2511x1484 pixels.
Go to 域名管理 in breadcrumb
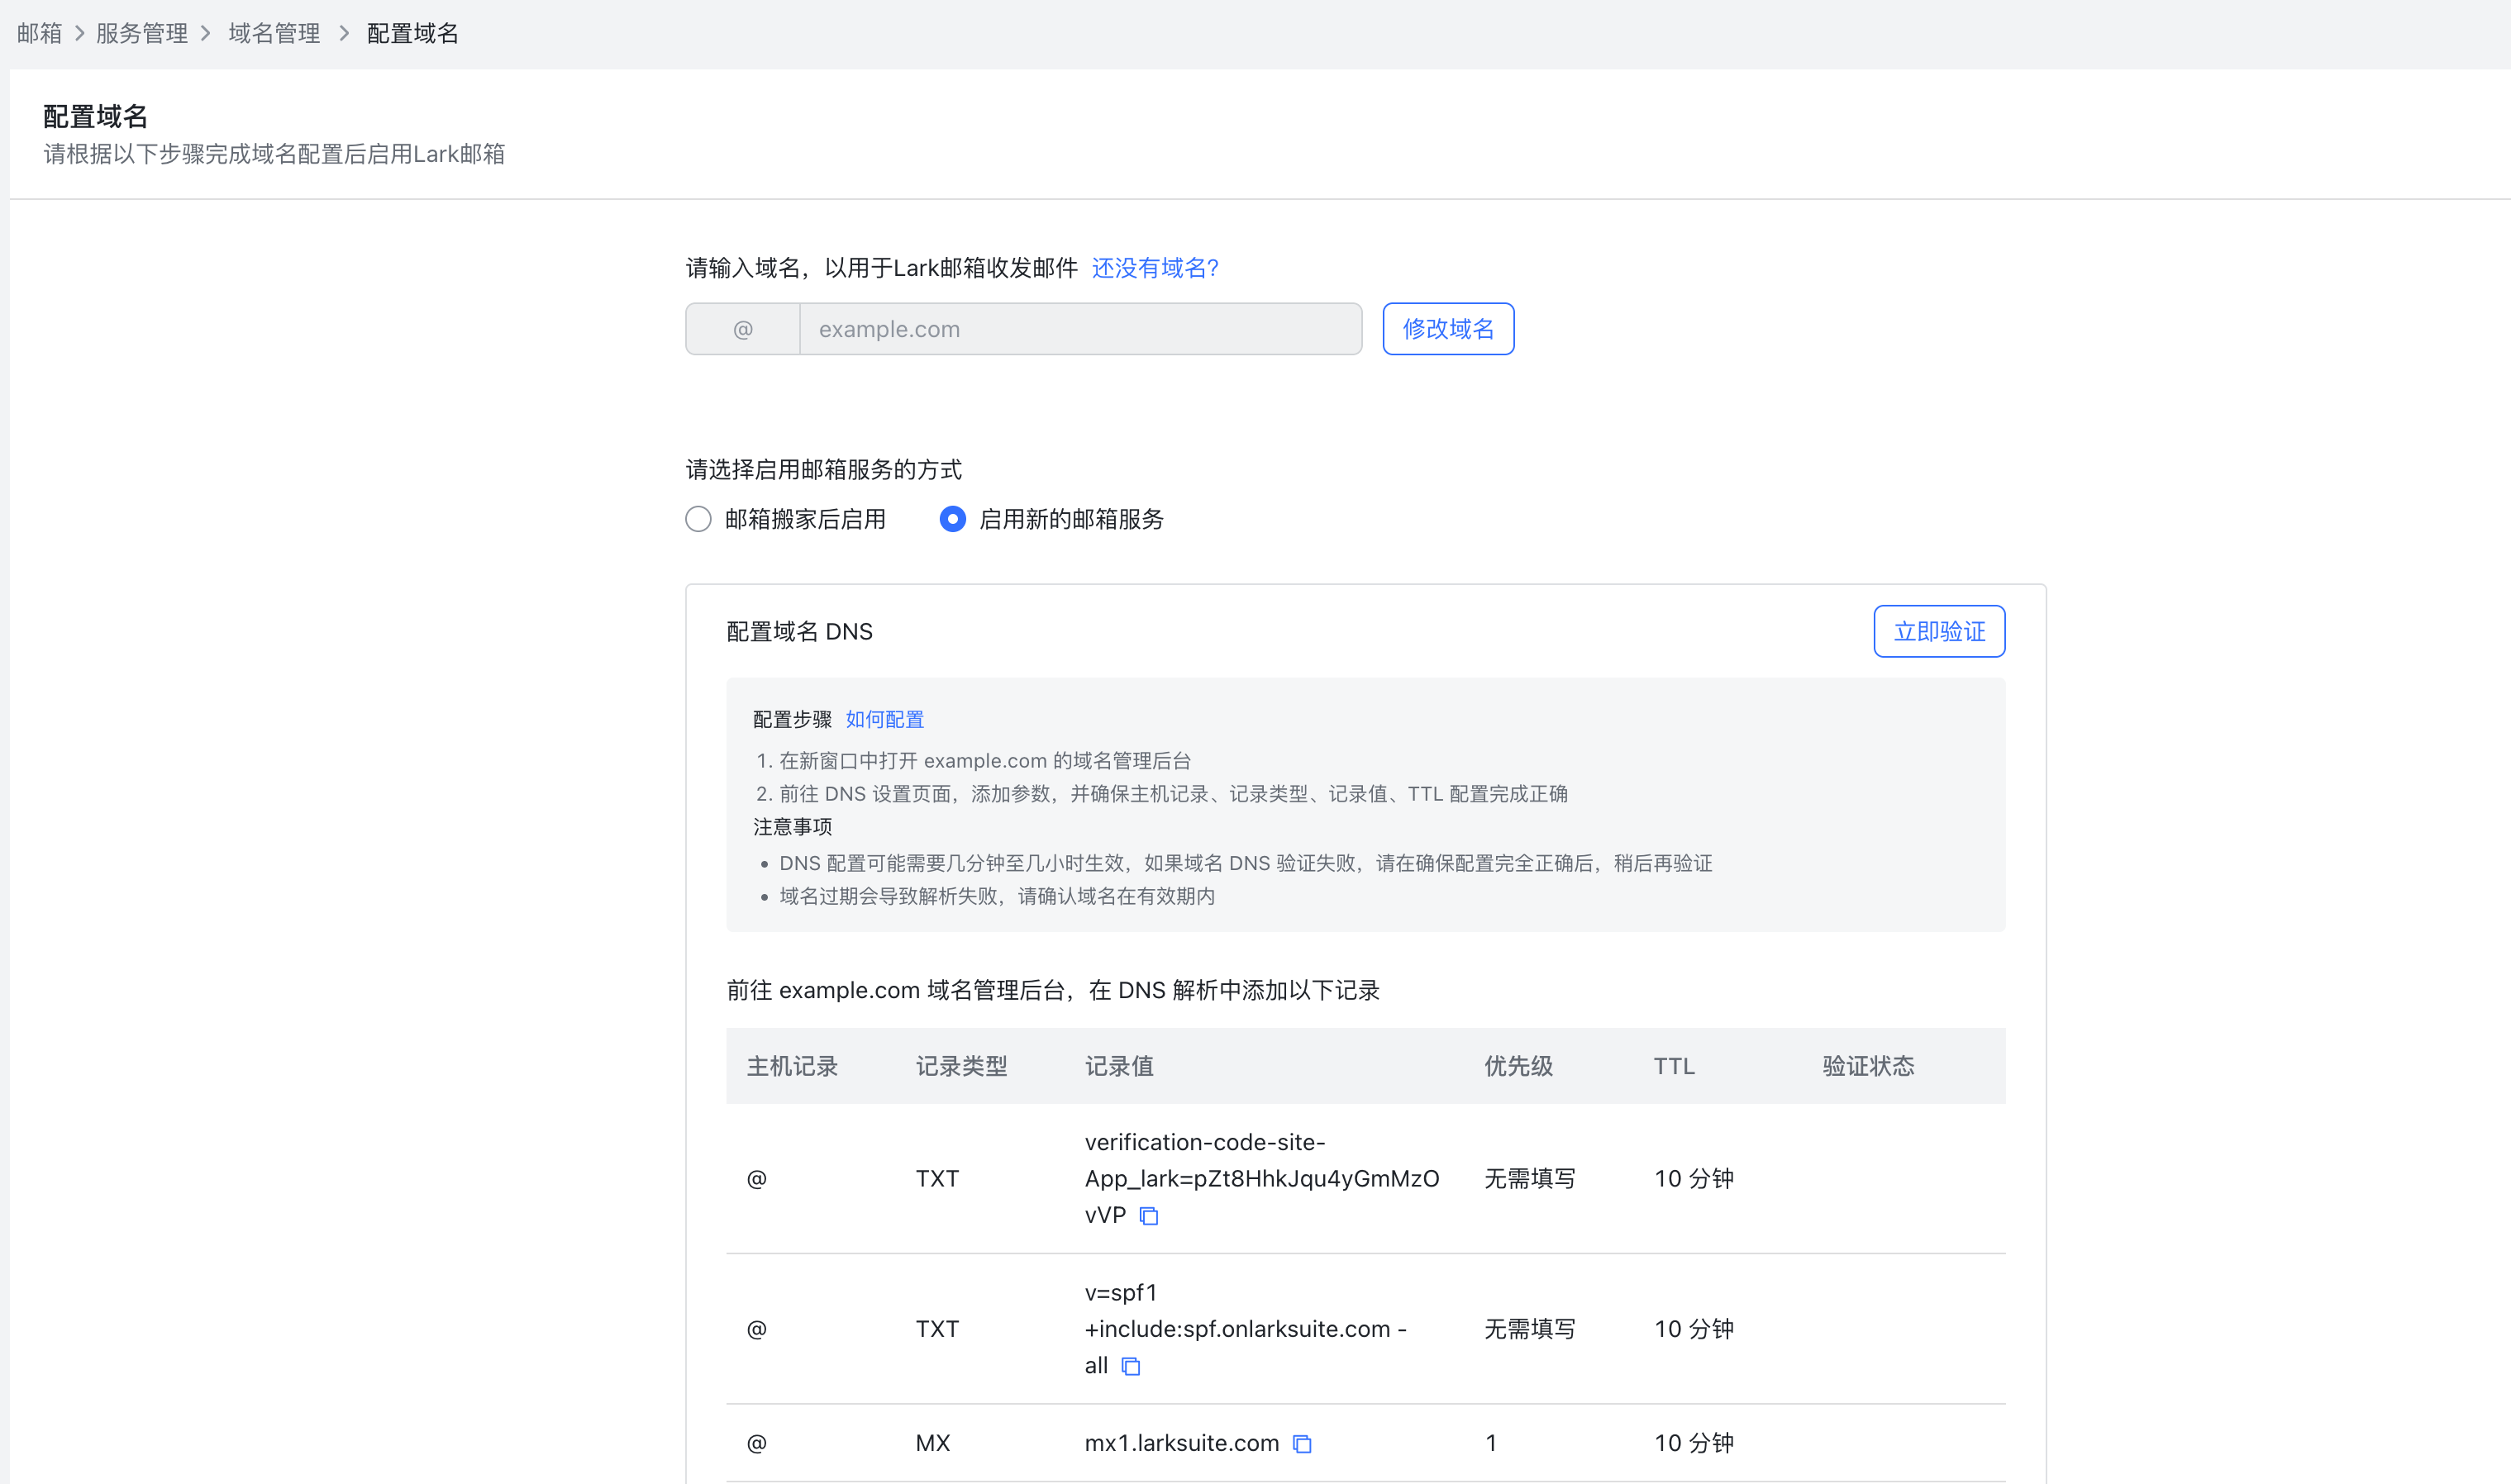point(274,33)
